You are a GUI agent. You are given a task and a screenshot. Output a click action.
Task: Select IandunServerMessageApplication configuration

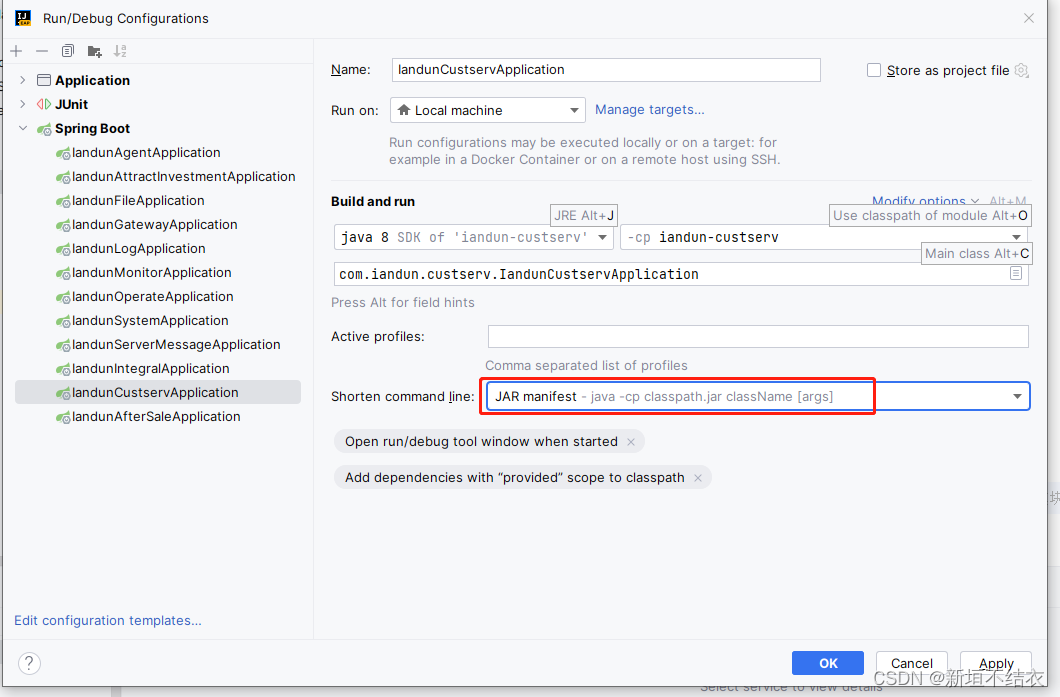click(x=176, y=345)
